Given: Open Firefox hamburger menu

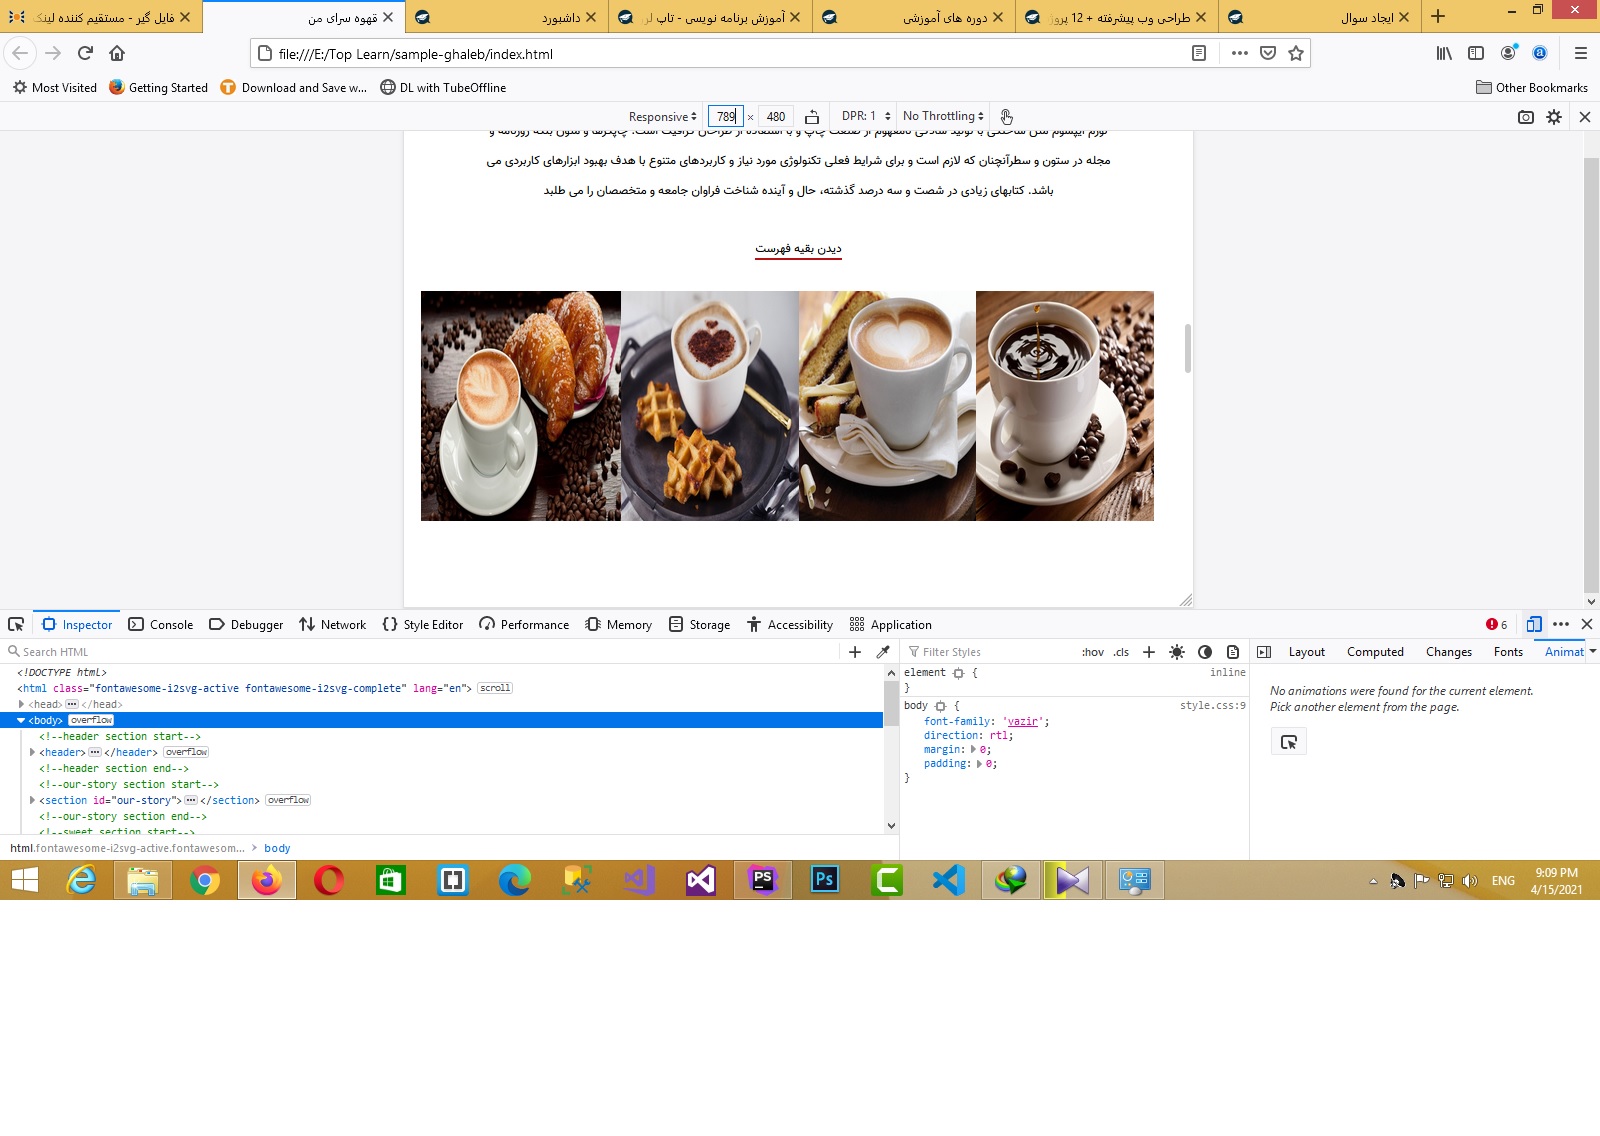Looking at the screenshot, I should click(x=1581, y=53).
